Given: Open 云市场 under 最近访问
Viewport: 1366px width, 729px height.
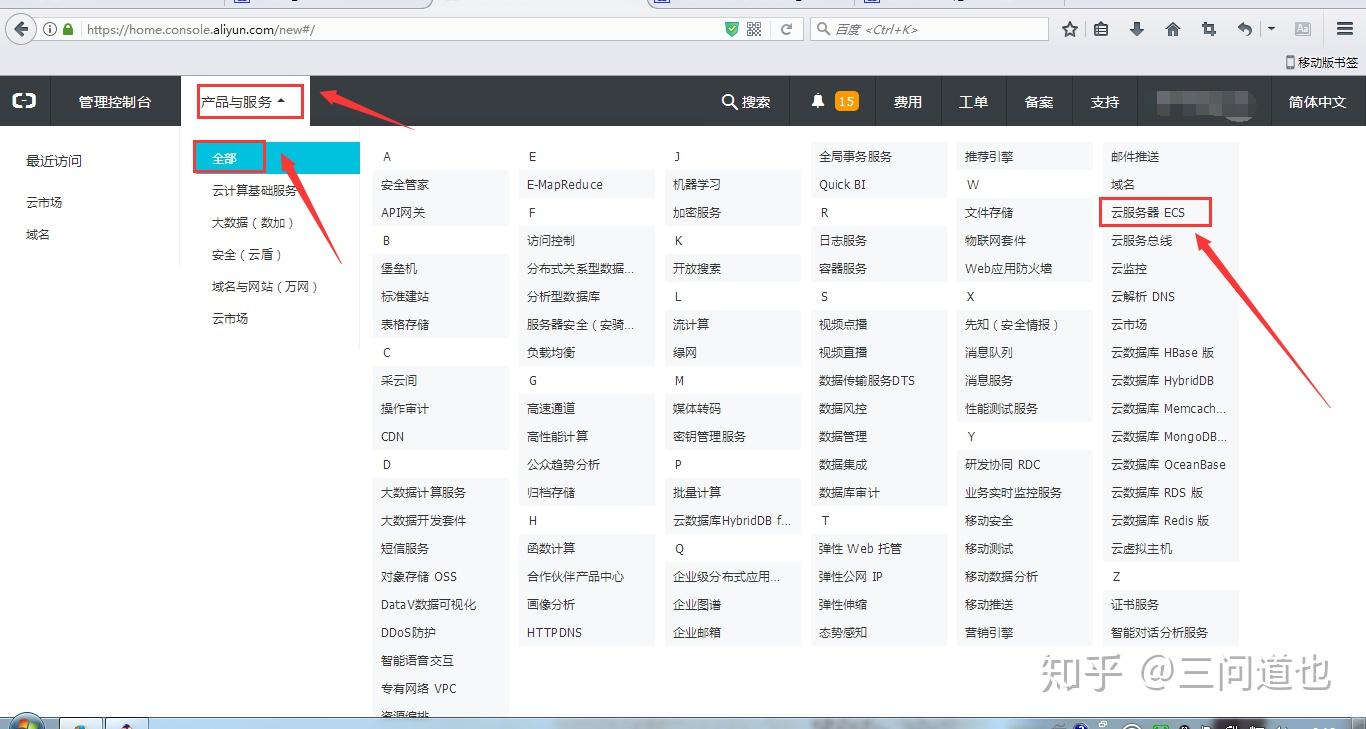Looking at the screenshot, I should pos(44,202).
